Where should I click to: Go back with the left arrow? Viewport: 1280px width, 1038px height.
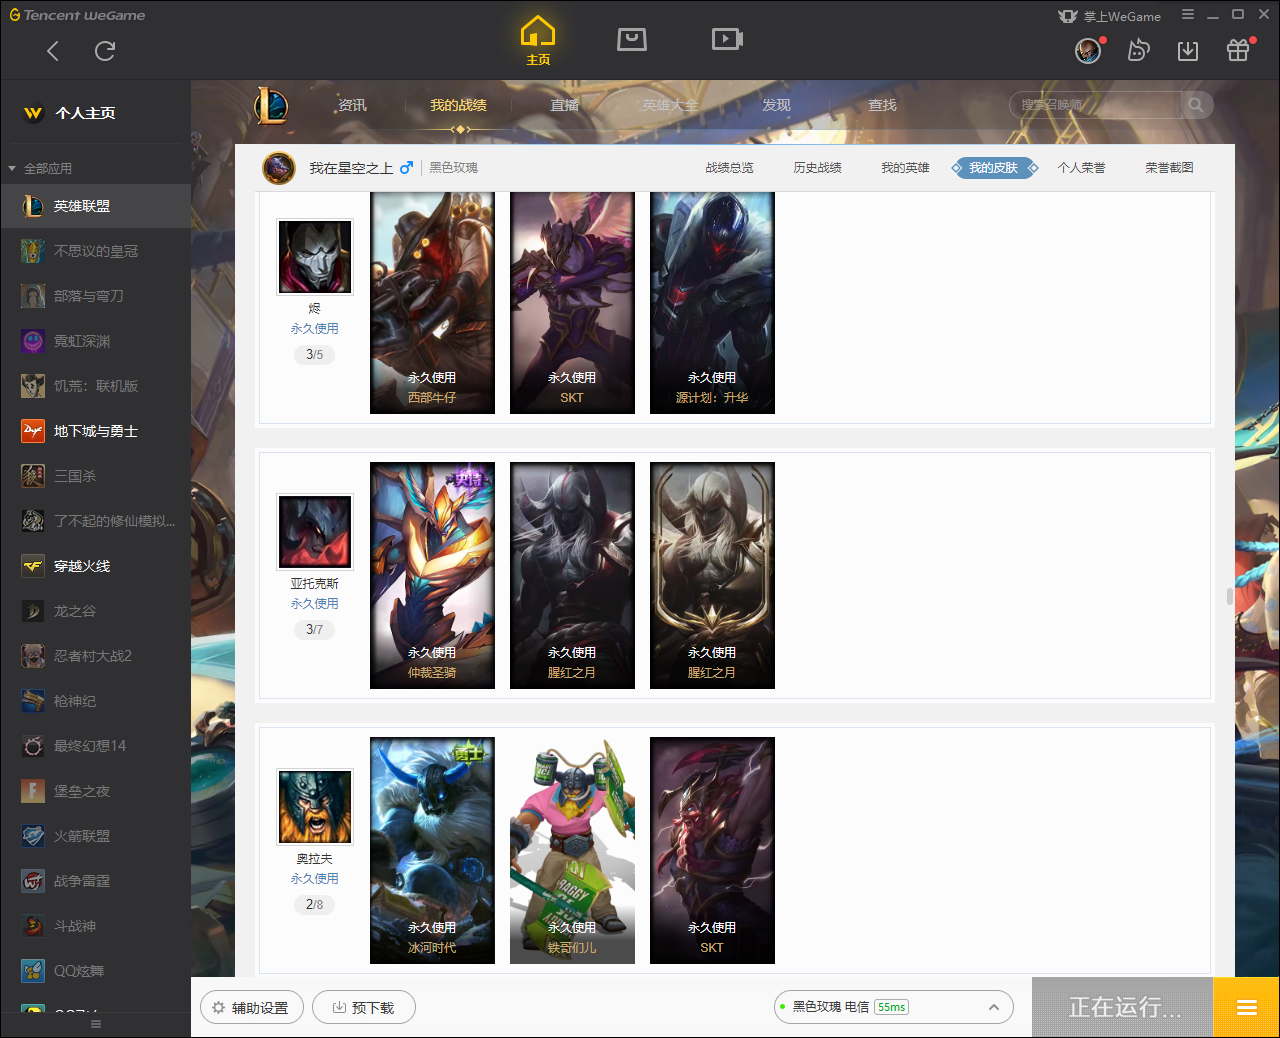pos(53,51)
